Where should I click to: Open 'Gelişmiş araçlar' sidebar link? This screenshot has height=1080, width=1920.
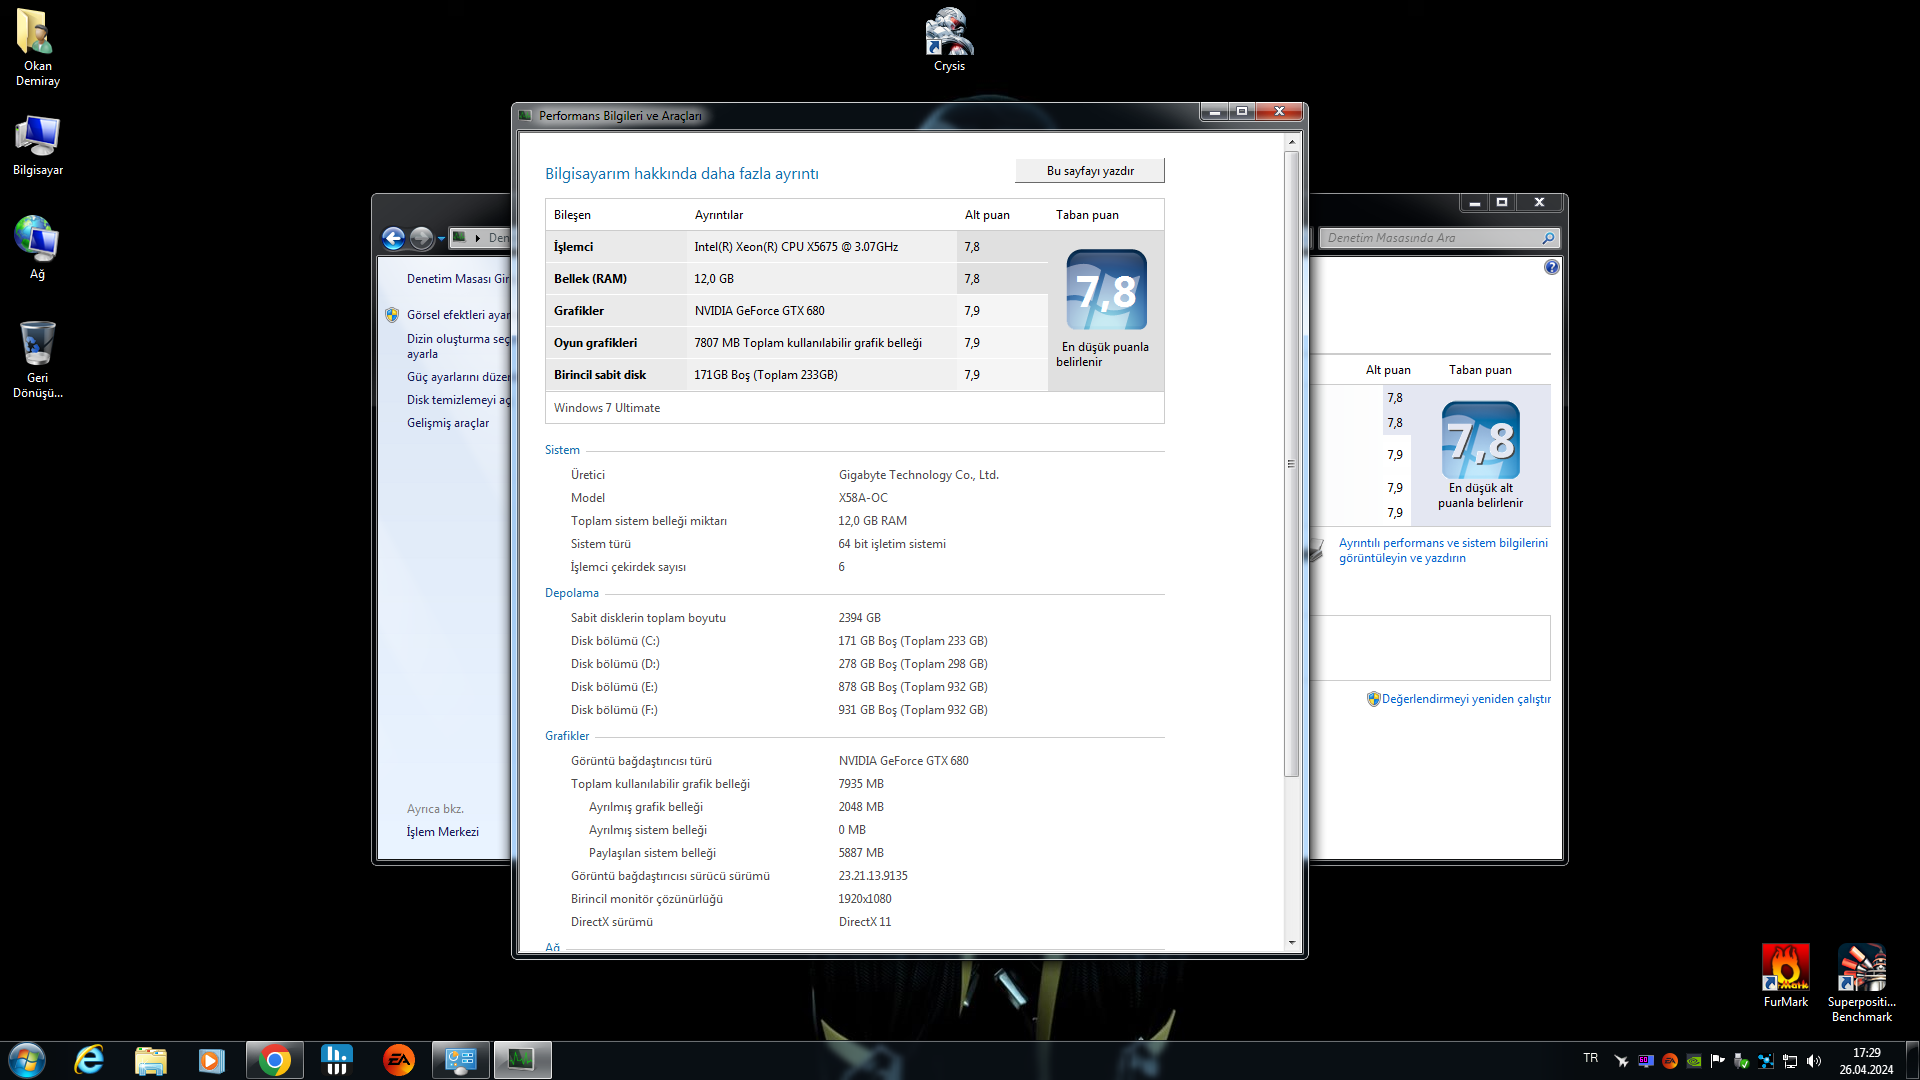[447, 423]
